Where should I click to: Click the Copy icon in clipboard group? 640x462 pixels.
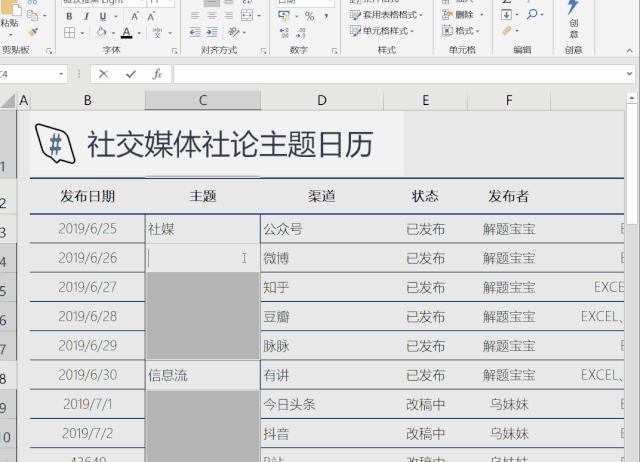(32, 16)
